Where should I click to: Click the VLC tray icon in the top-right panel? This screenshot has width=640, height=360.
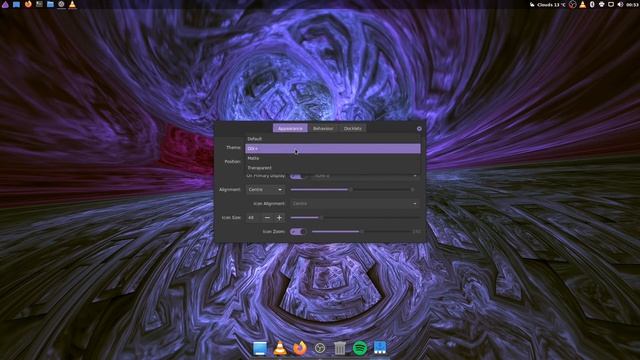582,4
